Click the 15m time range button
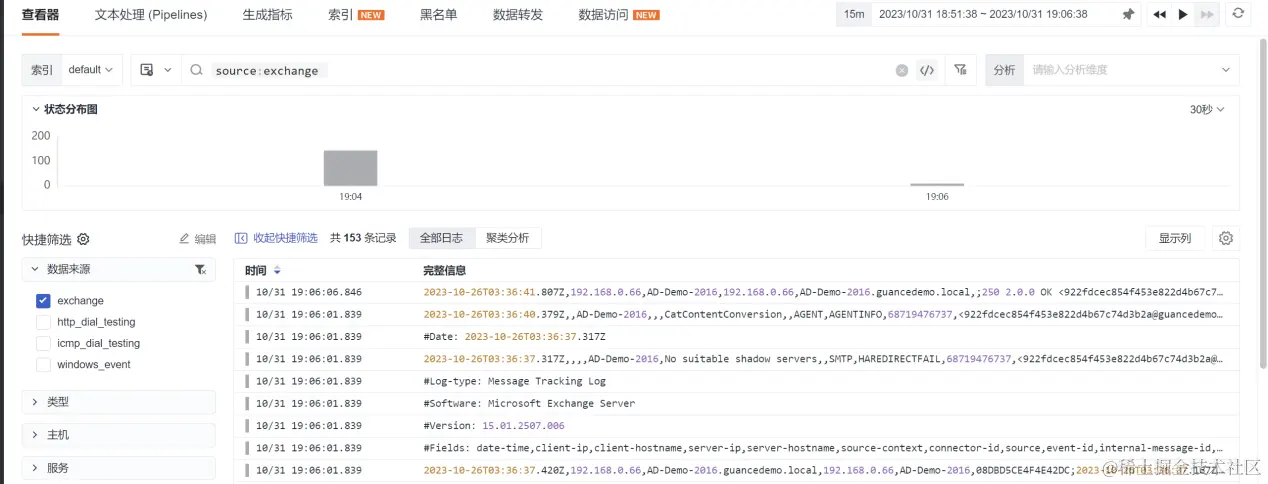This screenshot has height=484, width=1268. click(853, 15)
